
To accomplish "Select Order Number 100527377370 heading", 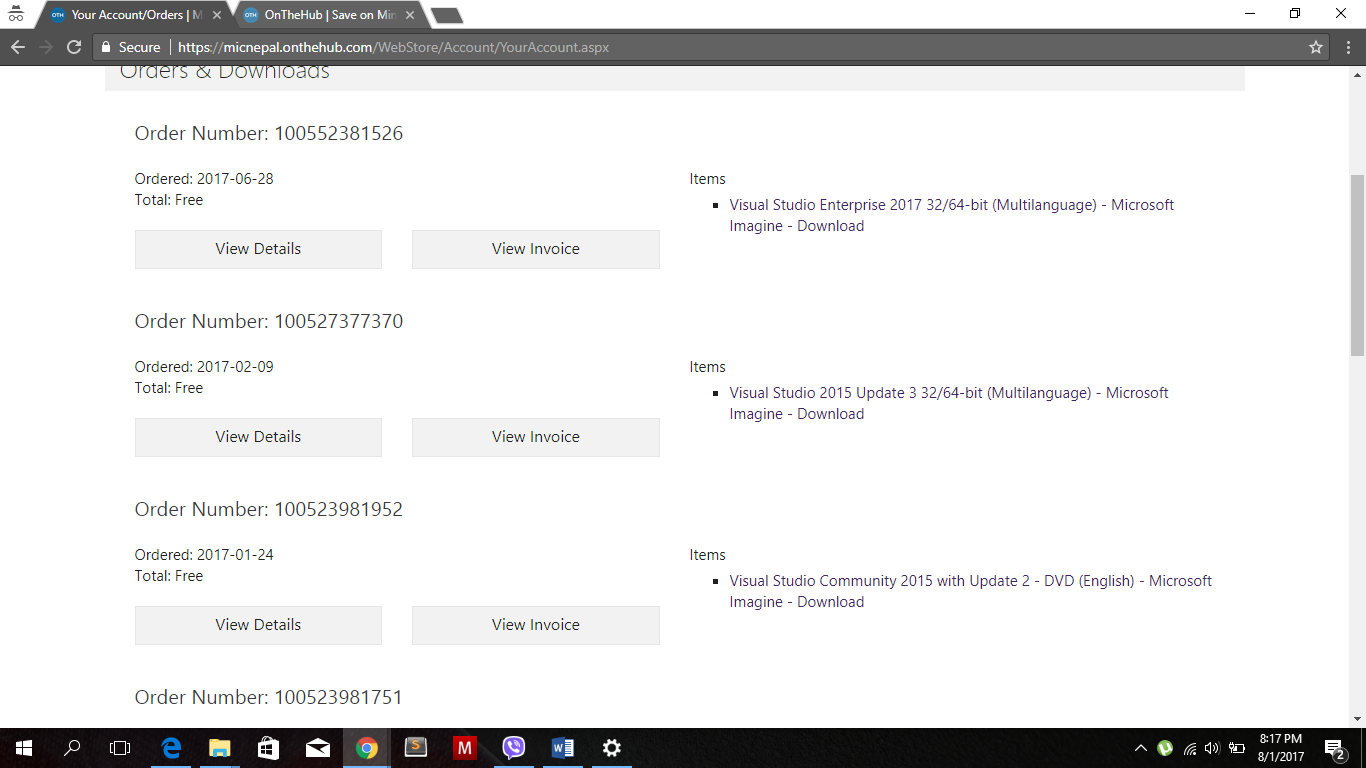I will 269,321.
